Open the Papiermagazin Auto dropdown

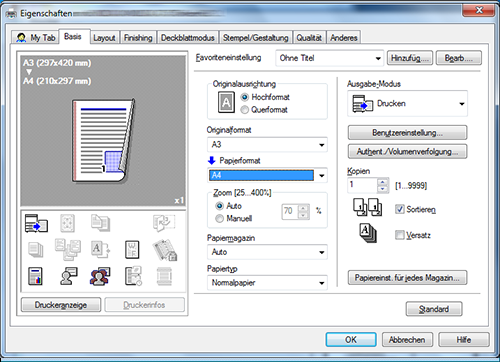[267, 252]
